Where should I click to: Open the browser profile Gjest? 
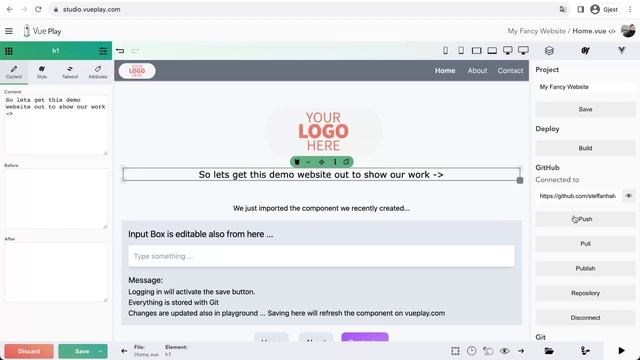click(604, 9)
